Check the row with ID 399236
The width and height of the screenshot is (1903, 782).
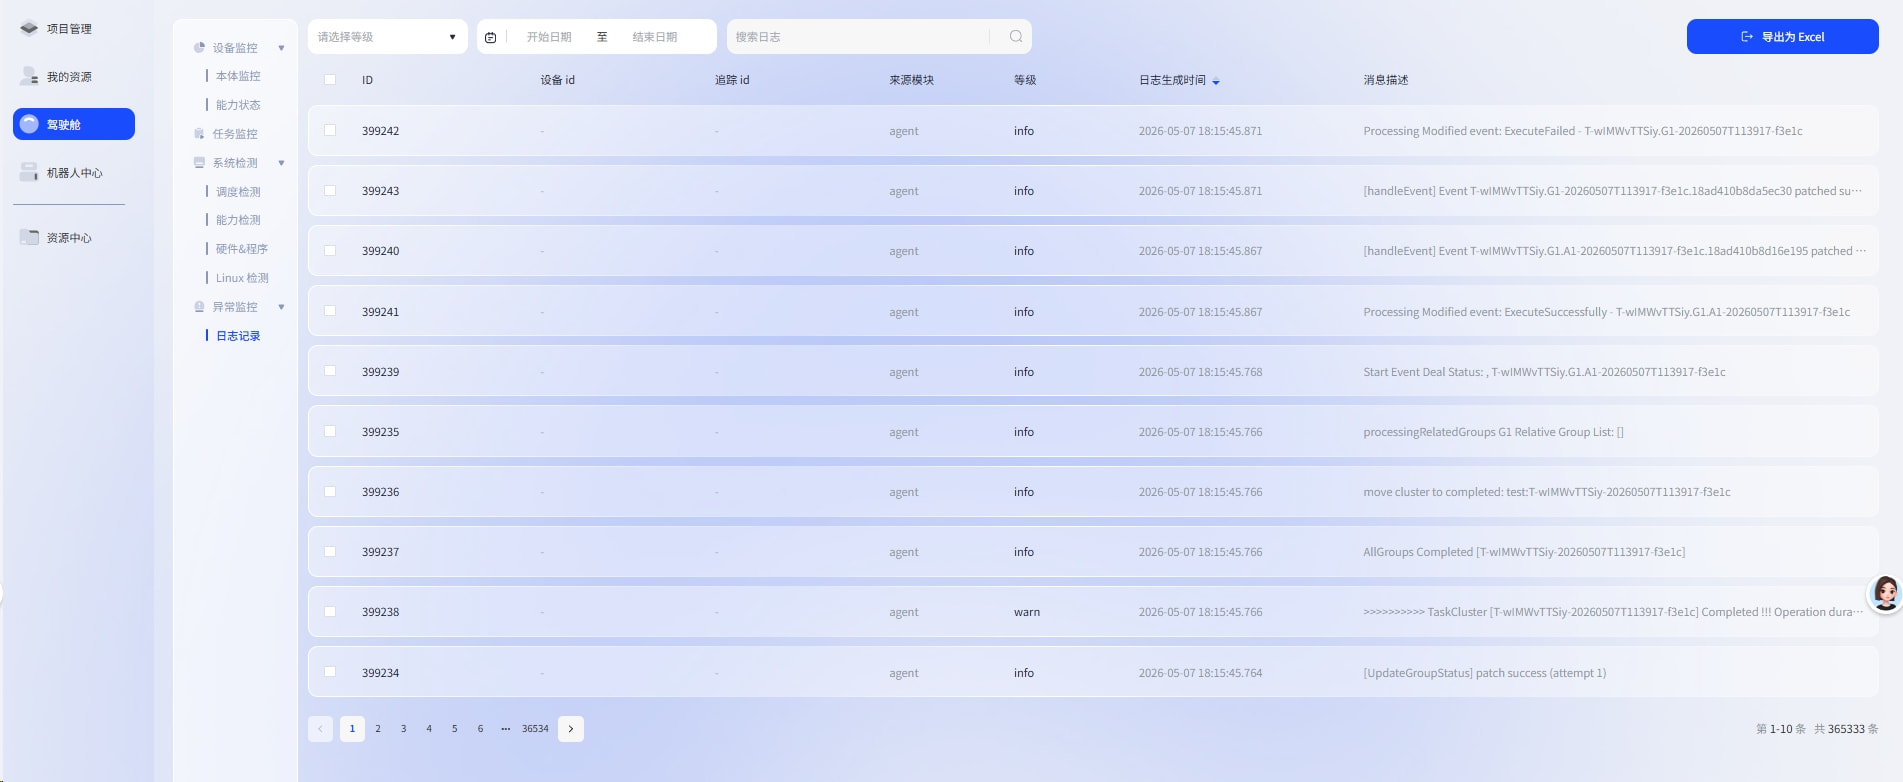(330, 491)
